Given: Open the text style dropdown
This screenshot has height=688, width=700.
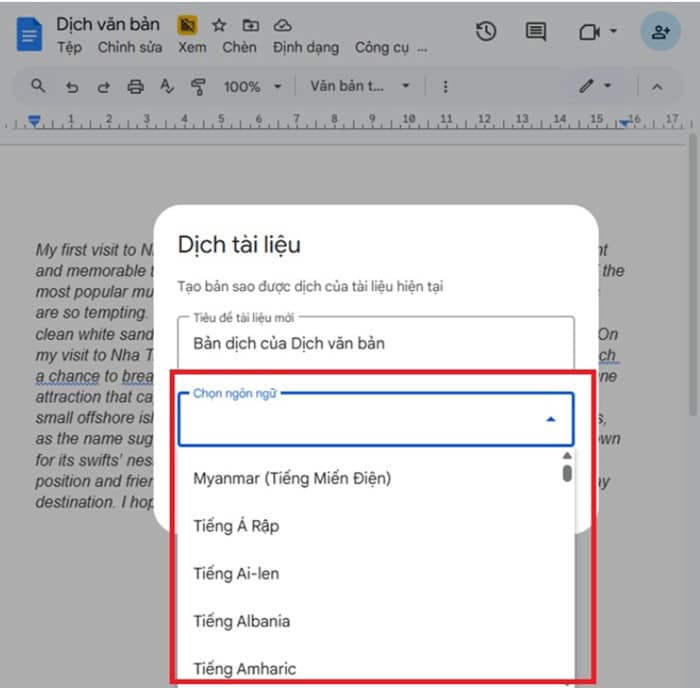Looking at the screenshot, I should (x=359, y=87).
